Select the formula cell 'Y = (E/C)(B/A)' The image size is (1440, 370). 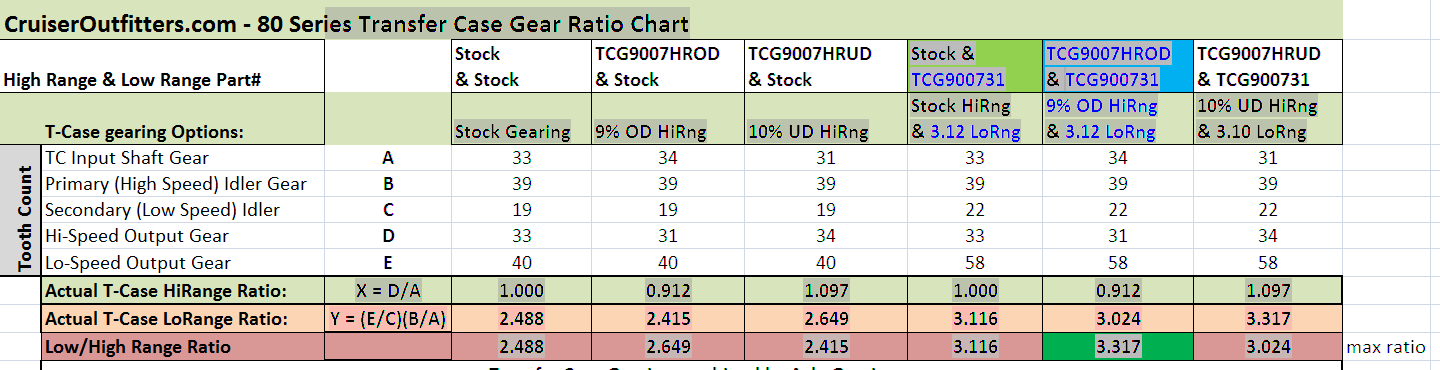[388, 319]
